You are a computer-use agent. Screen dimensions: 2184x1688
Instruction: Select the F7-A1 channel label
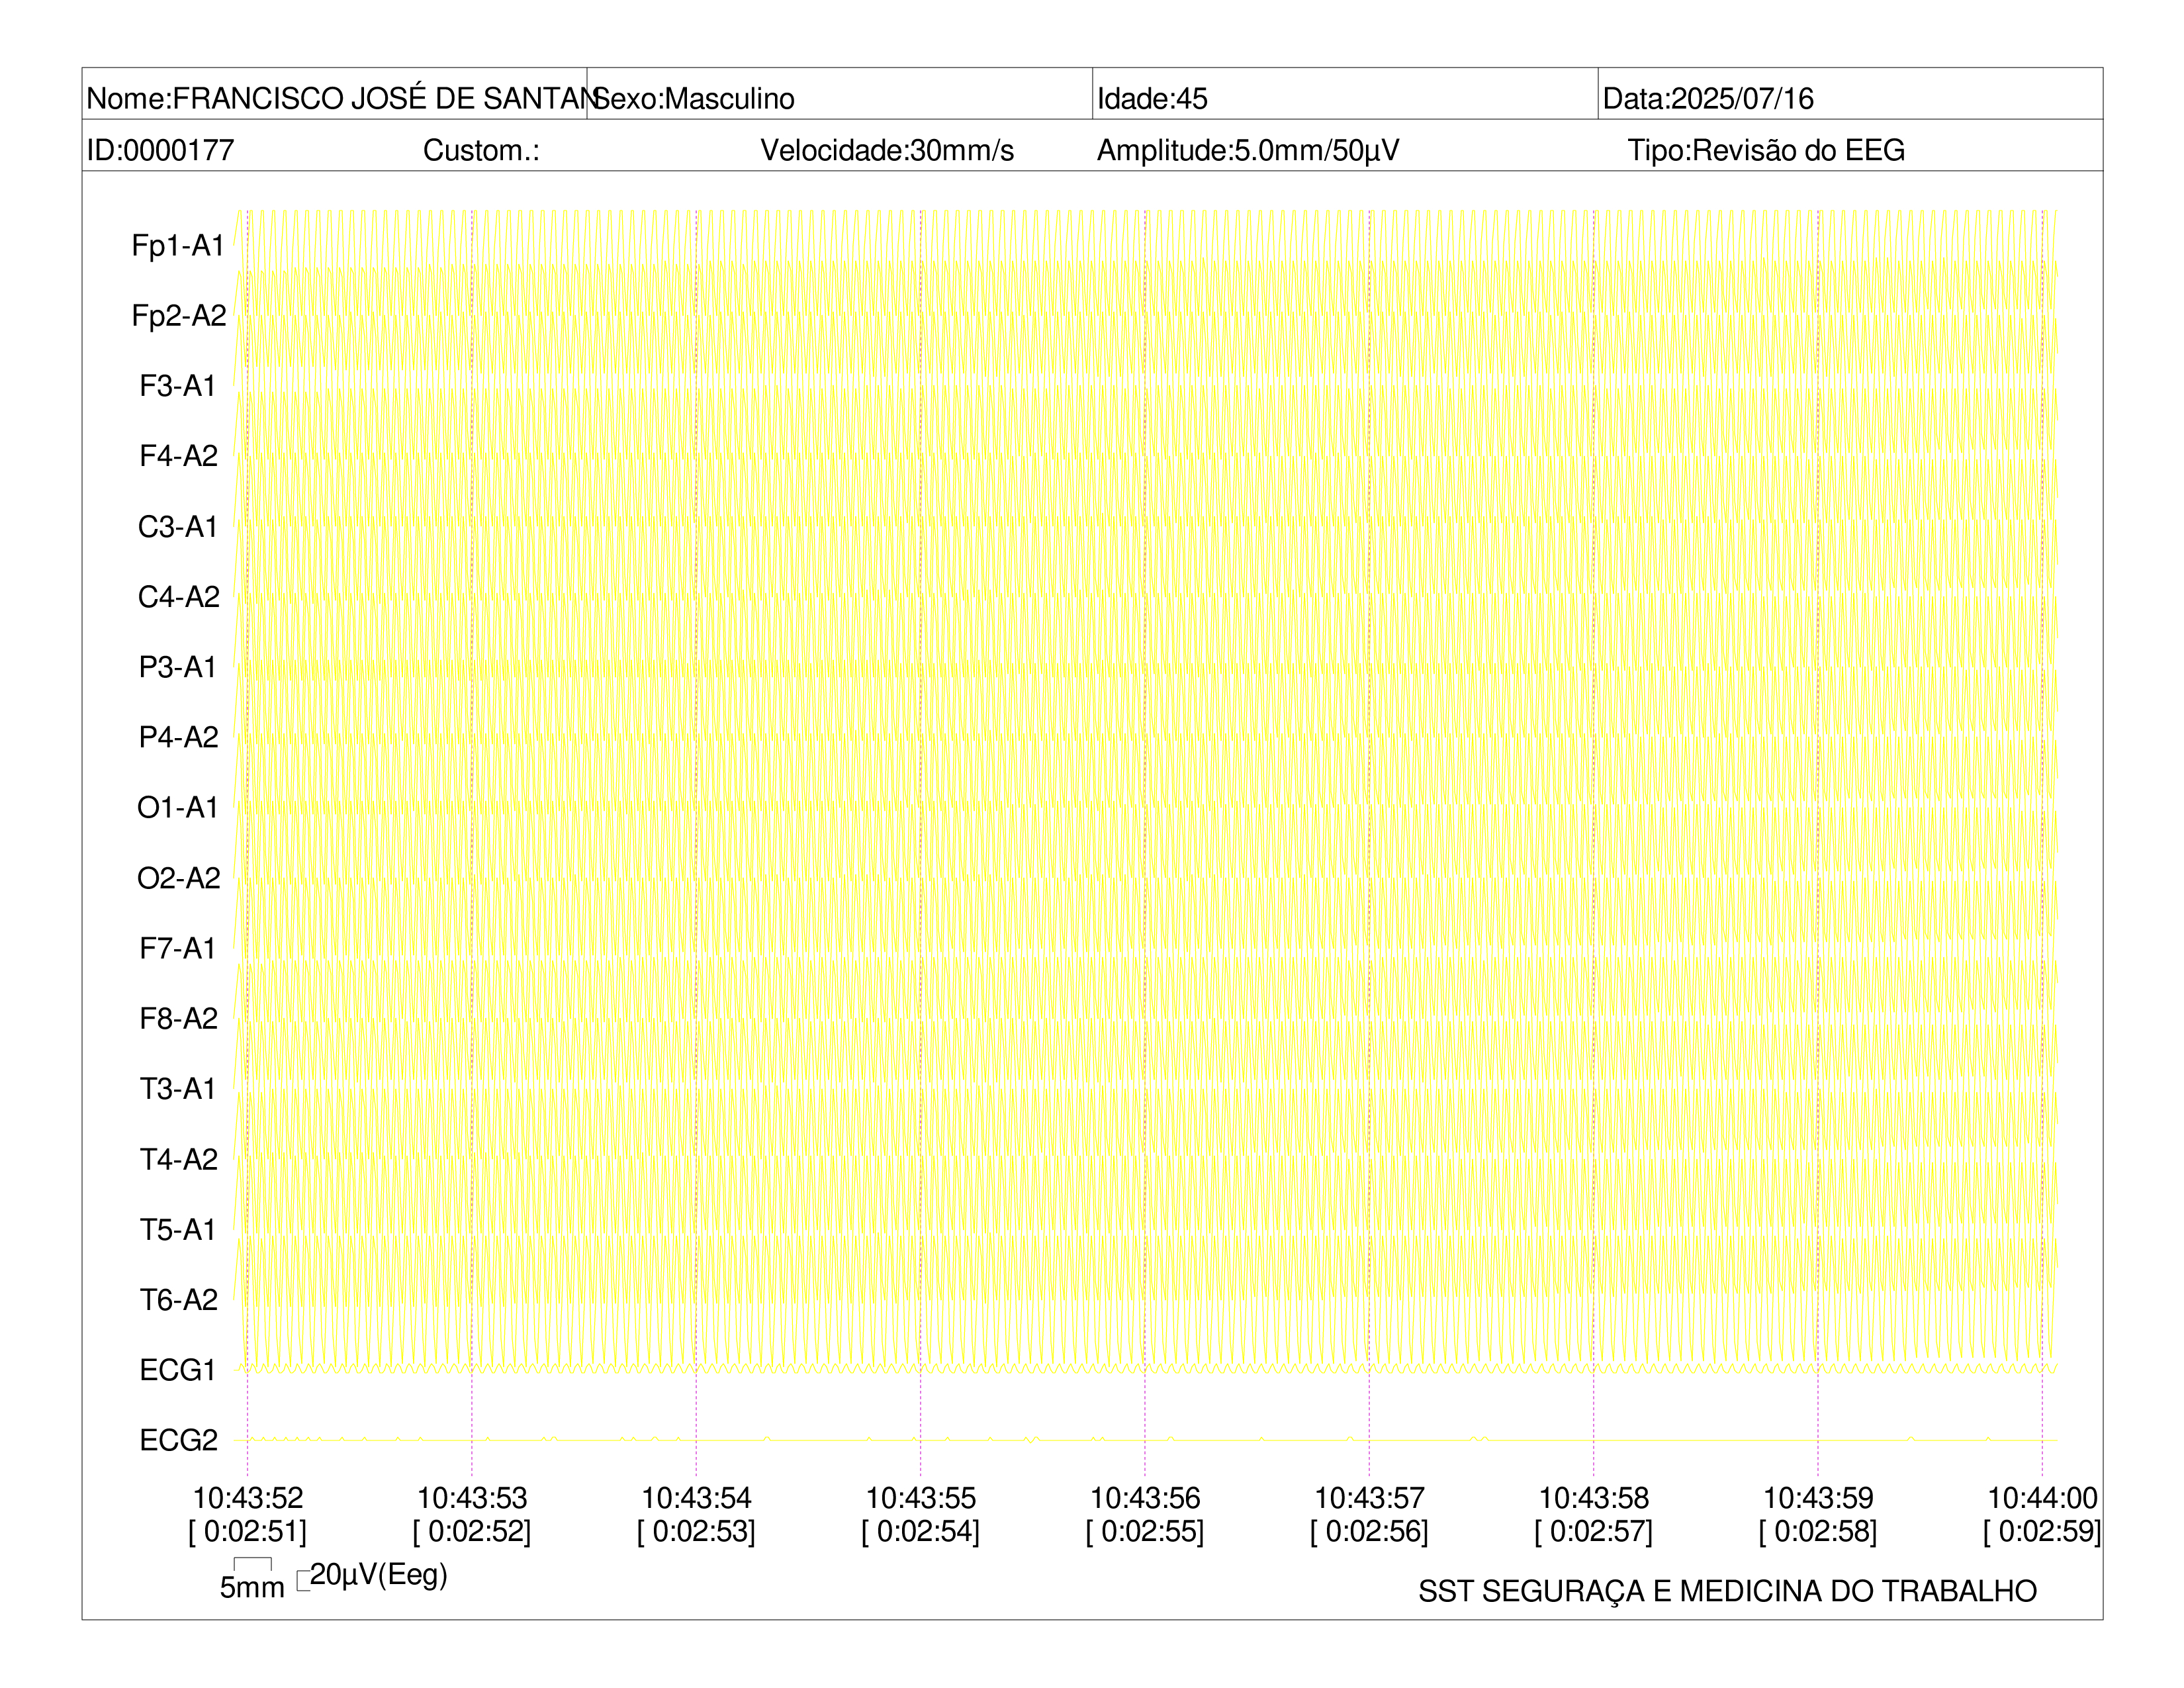coord(178,948)
